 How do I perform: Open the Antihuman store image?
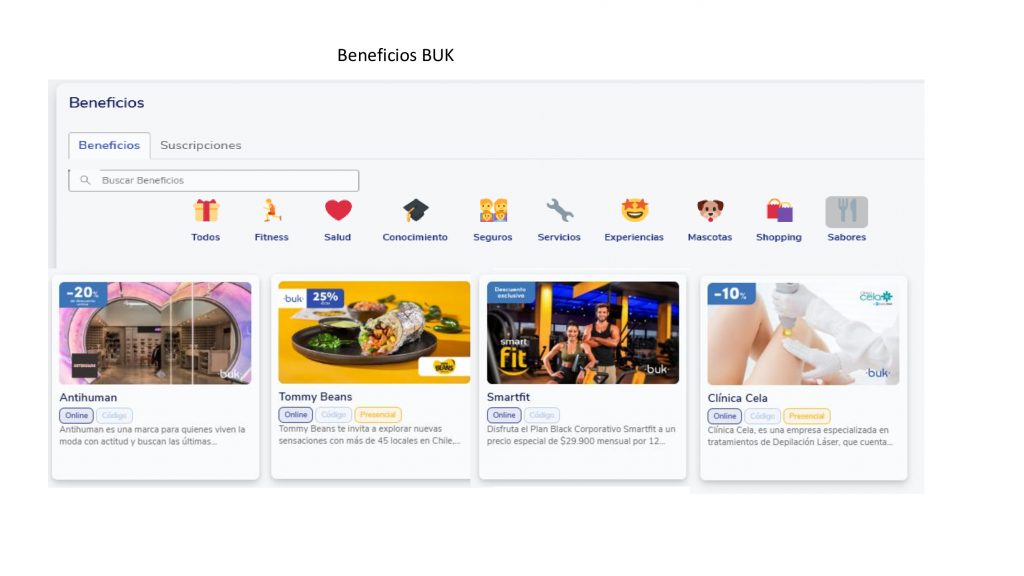click(155, 333)
